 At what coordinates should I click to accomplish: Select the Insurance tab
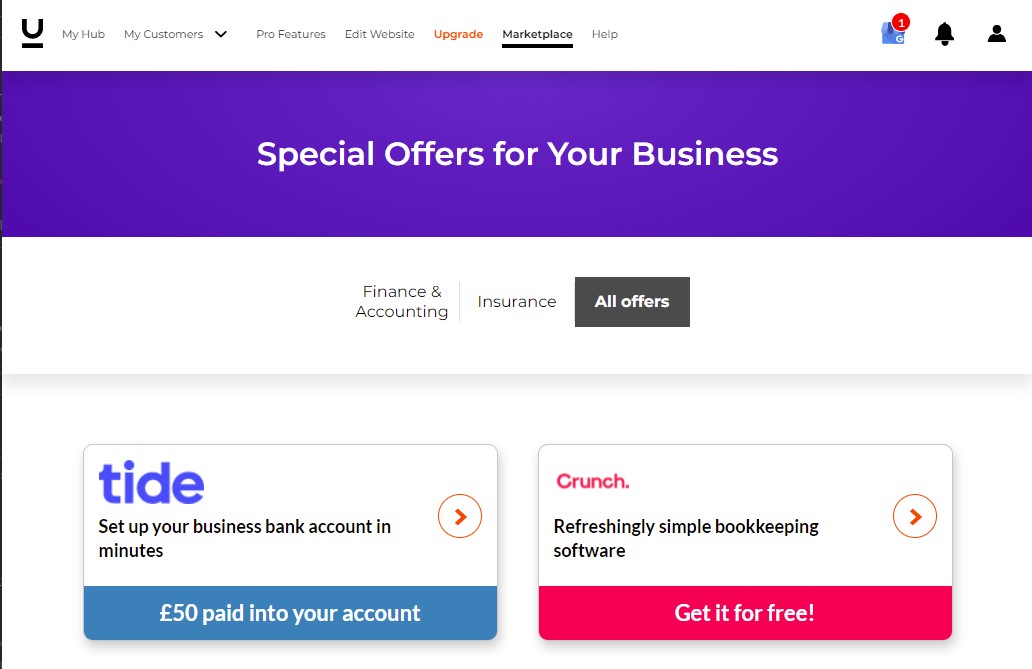pos(516,301)
